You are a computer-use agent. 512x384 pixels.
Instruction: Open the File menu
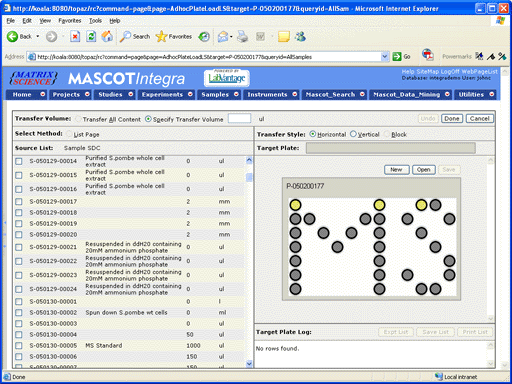click(x=10, y=21)
